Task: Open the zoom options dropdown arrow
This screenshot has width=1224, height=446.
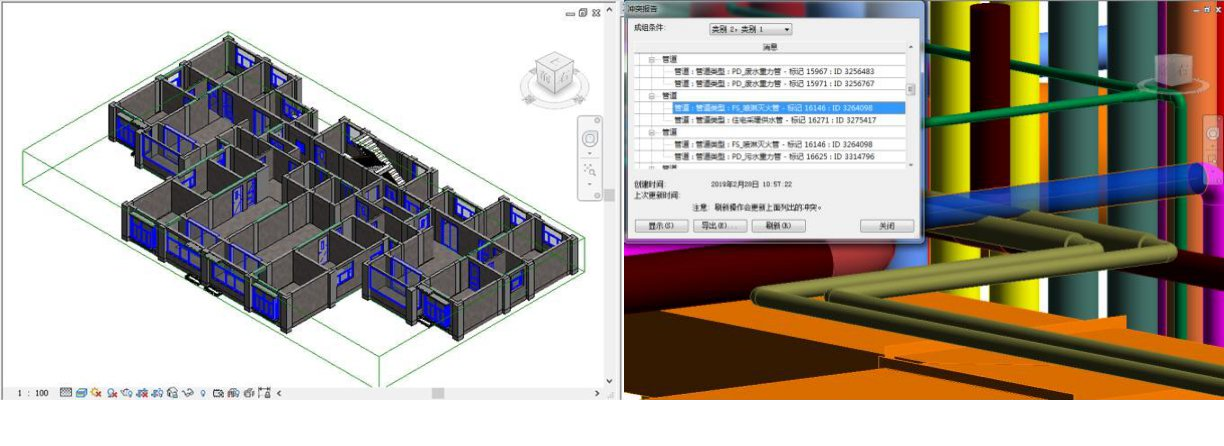Action: click(x=589, y=184)
